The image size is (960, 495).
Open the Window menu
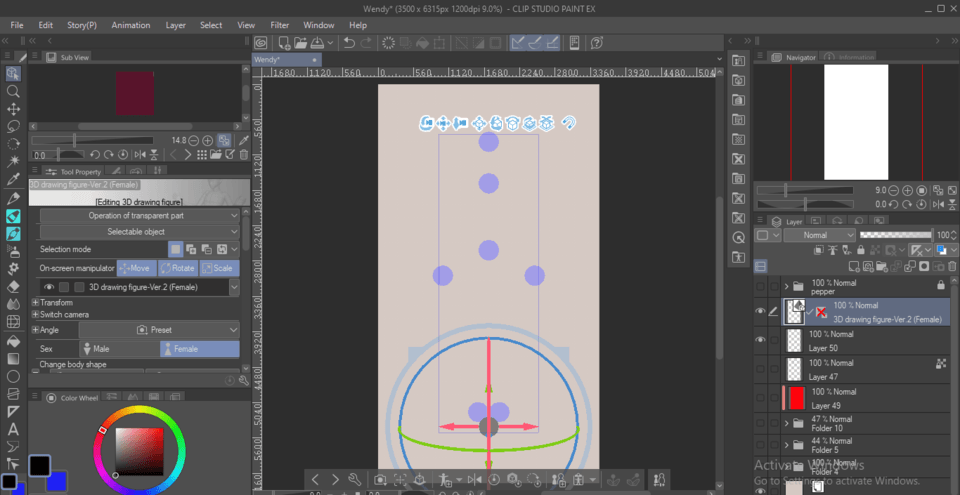[x=319, y=25]
